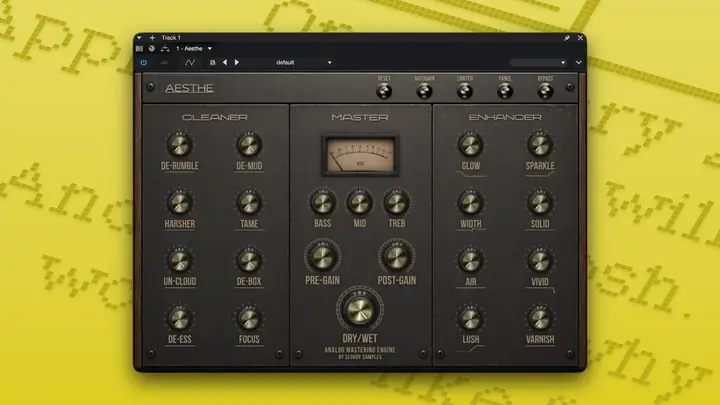The height and width of the screenshot is (405, 720).
Task: Click the round dial icon beside routing
Action: (x=152, y=48)
